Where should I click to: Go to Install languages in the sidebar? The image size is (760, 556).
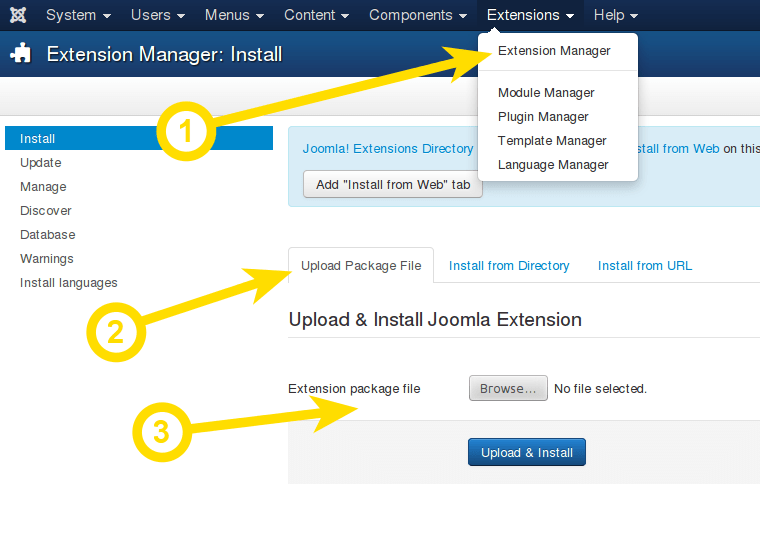click(68, 283)
